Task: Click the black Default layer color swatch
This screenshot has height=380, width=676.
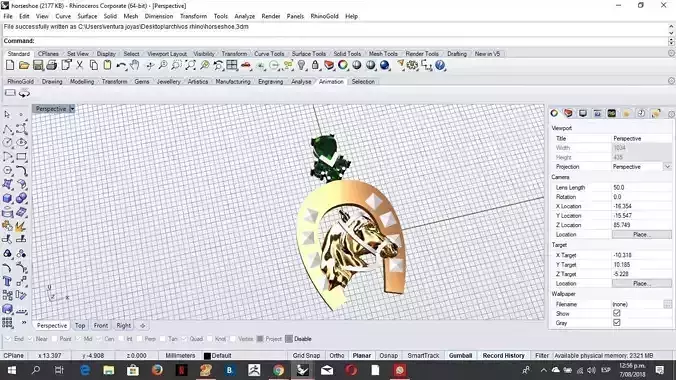Action: pos(207,356)
